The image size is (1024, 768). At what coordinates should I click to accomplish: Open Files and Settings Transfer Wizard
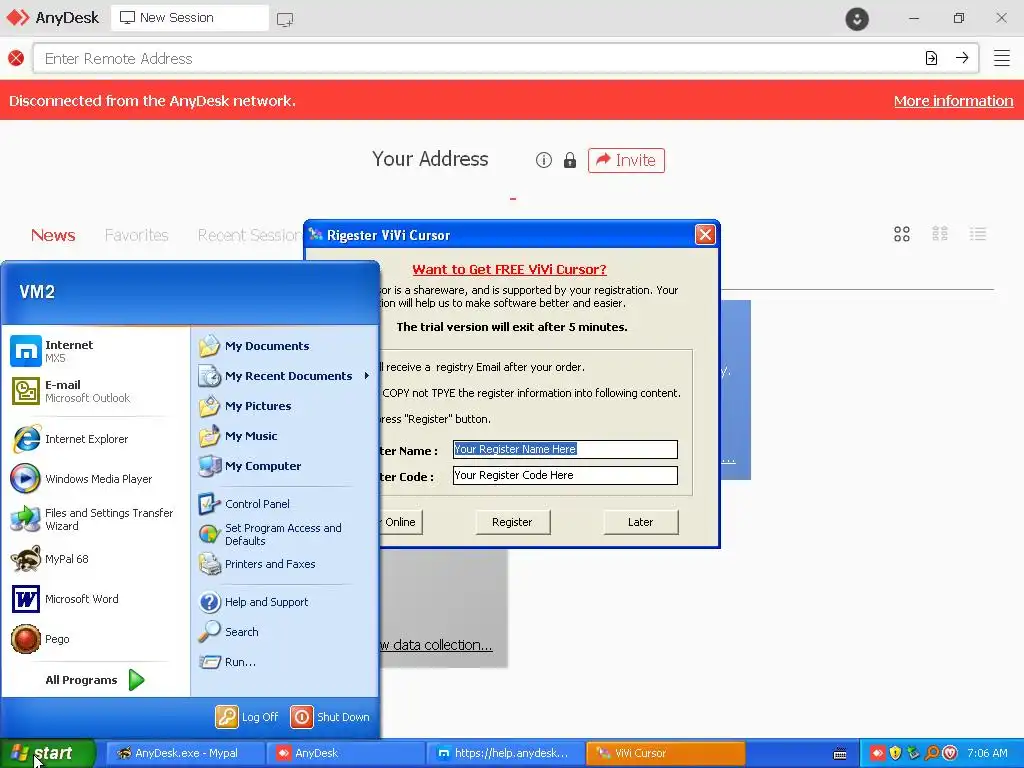click(x=95, y=519)
